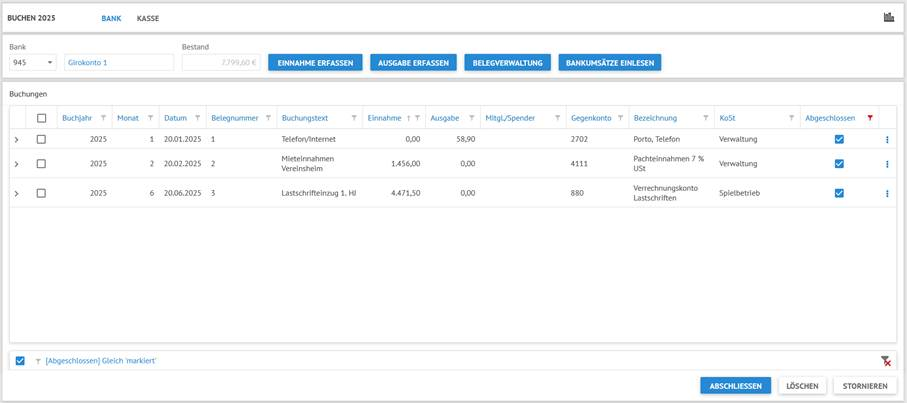The height and width of the screenshot is (403, 907).
Task: Click the Girokonto 1 account name field
Action: (x=118, y=63)
